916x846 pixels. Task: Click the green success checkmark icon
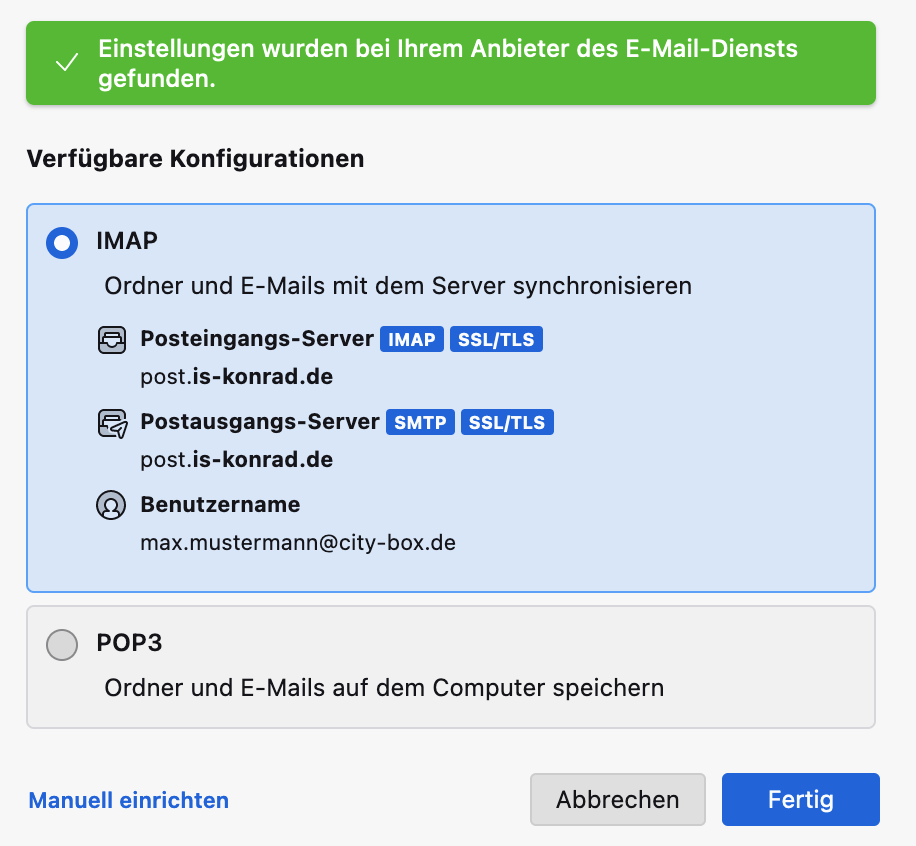pos(67,63)
